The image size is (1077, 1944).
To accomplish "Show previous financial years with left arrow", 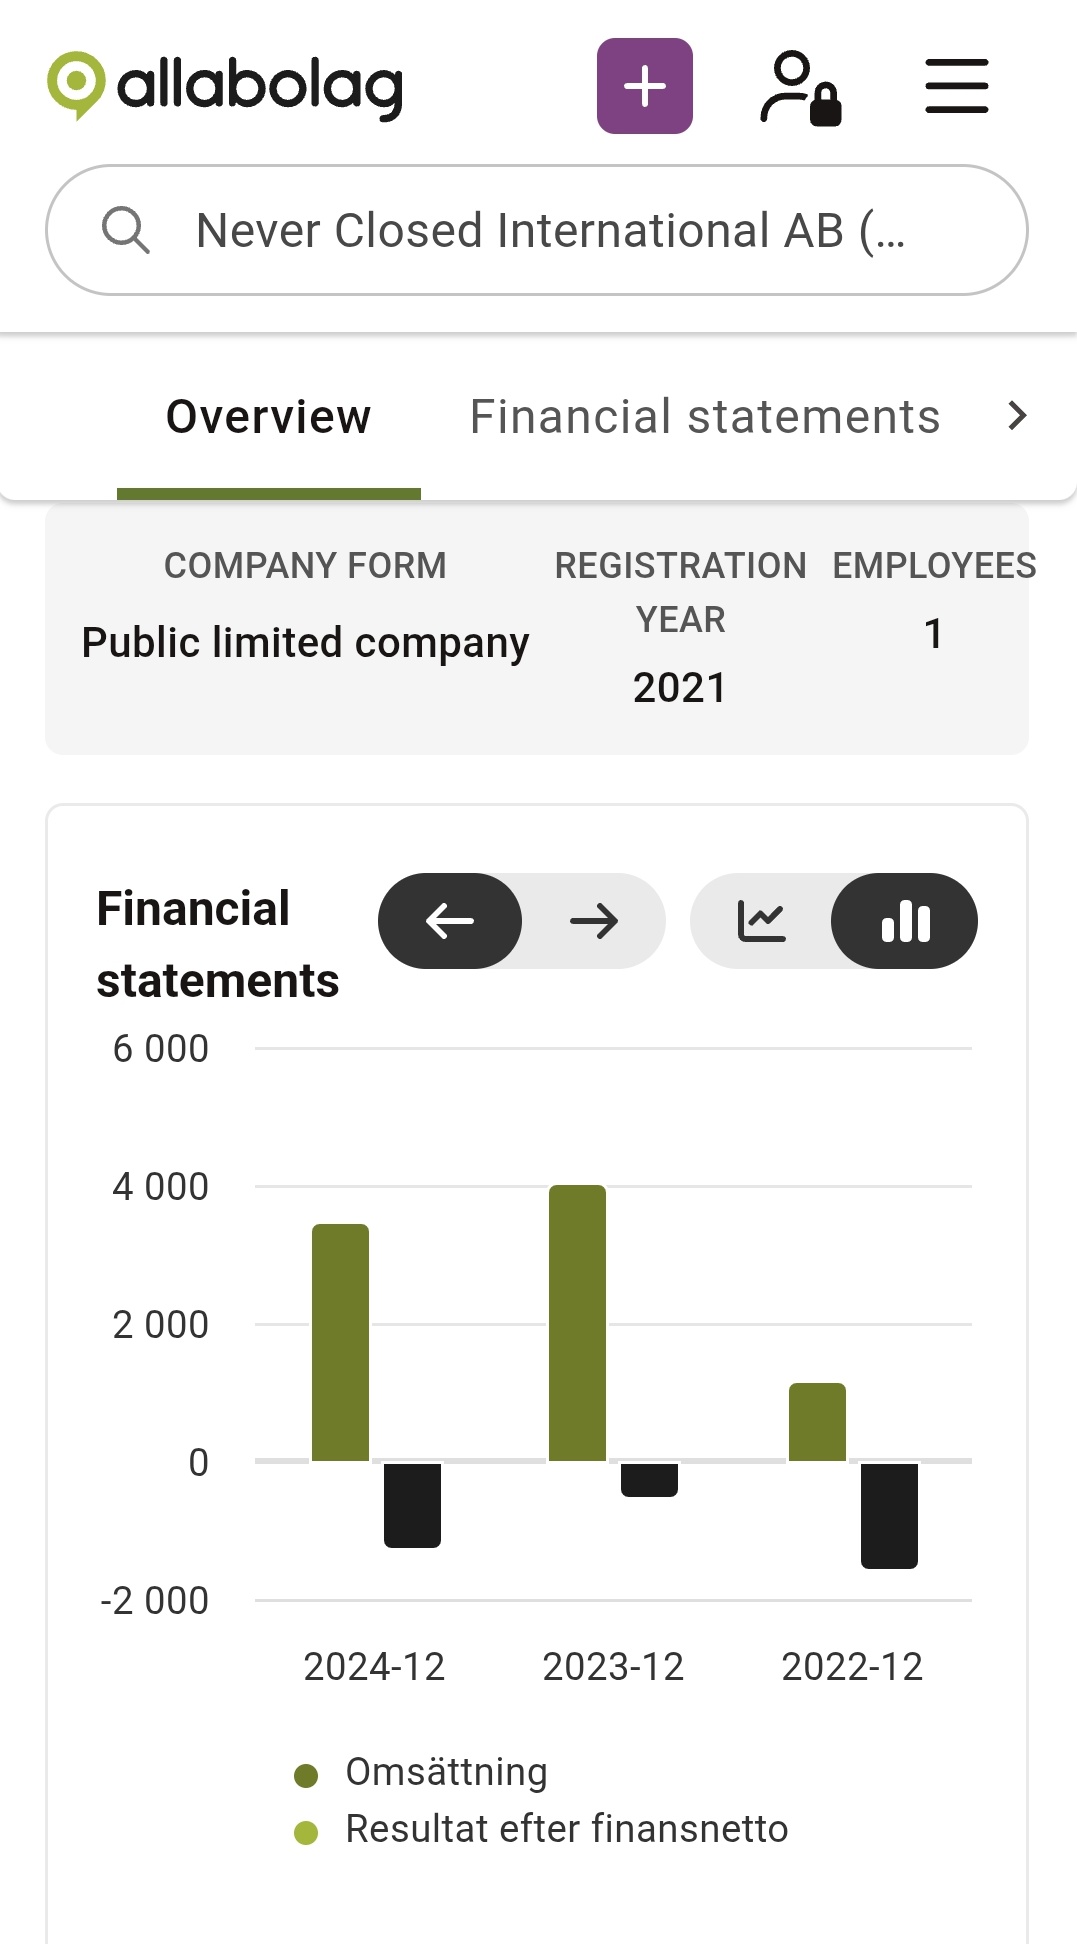I will (x=450, y=921).
